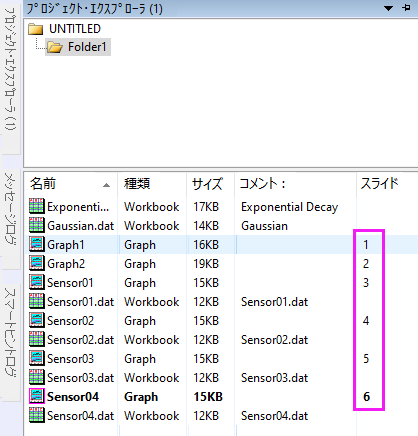Select the Graph2 name

tap(66, 264)
